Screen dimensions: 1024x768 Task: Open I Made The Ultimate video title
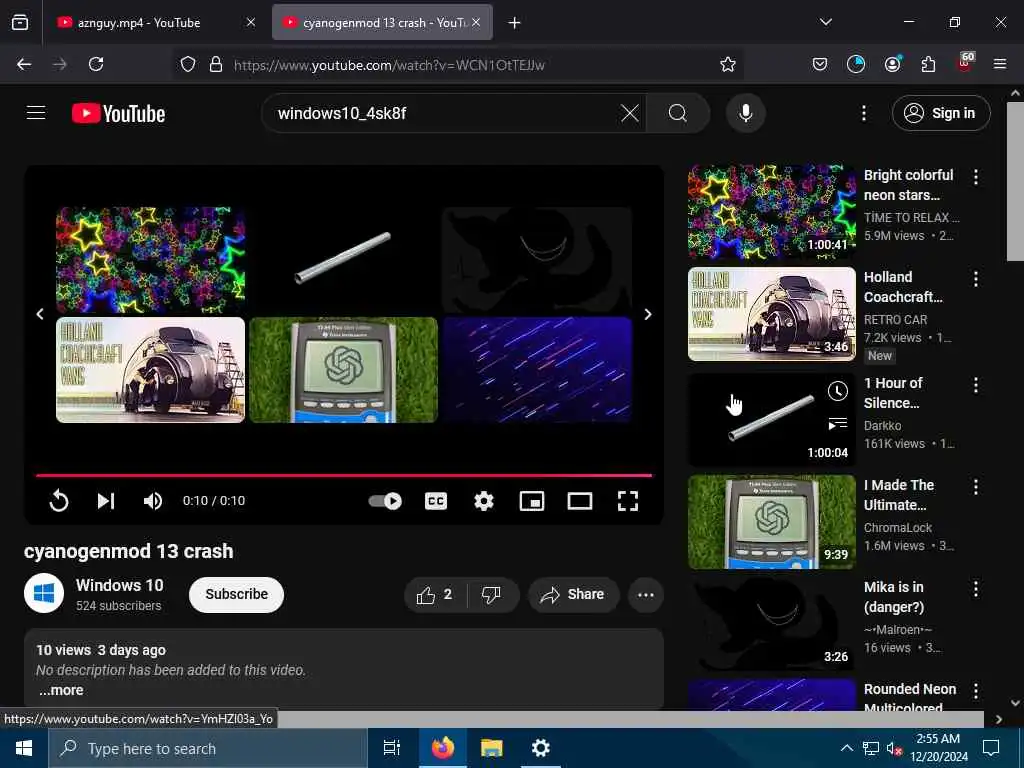899,495
